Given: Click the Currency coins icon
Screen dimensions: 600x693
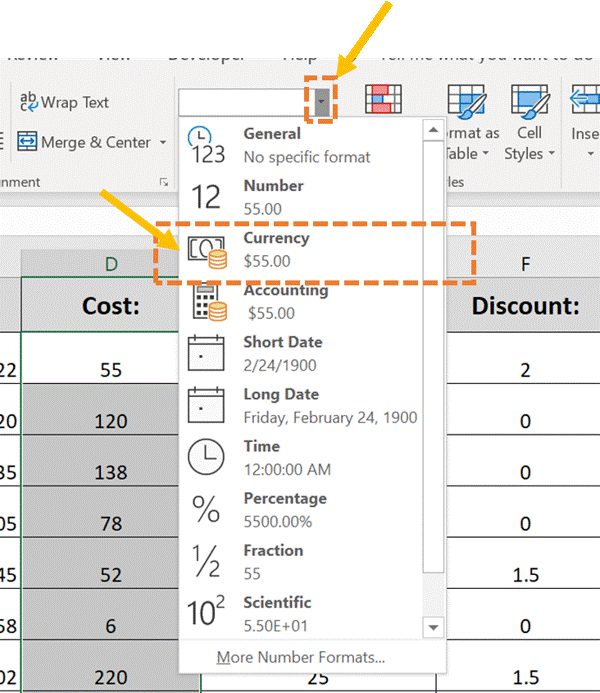Looking at the screenshot, I should point(207,252).
